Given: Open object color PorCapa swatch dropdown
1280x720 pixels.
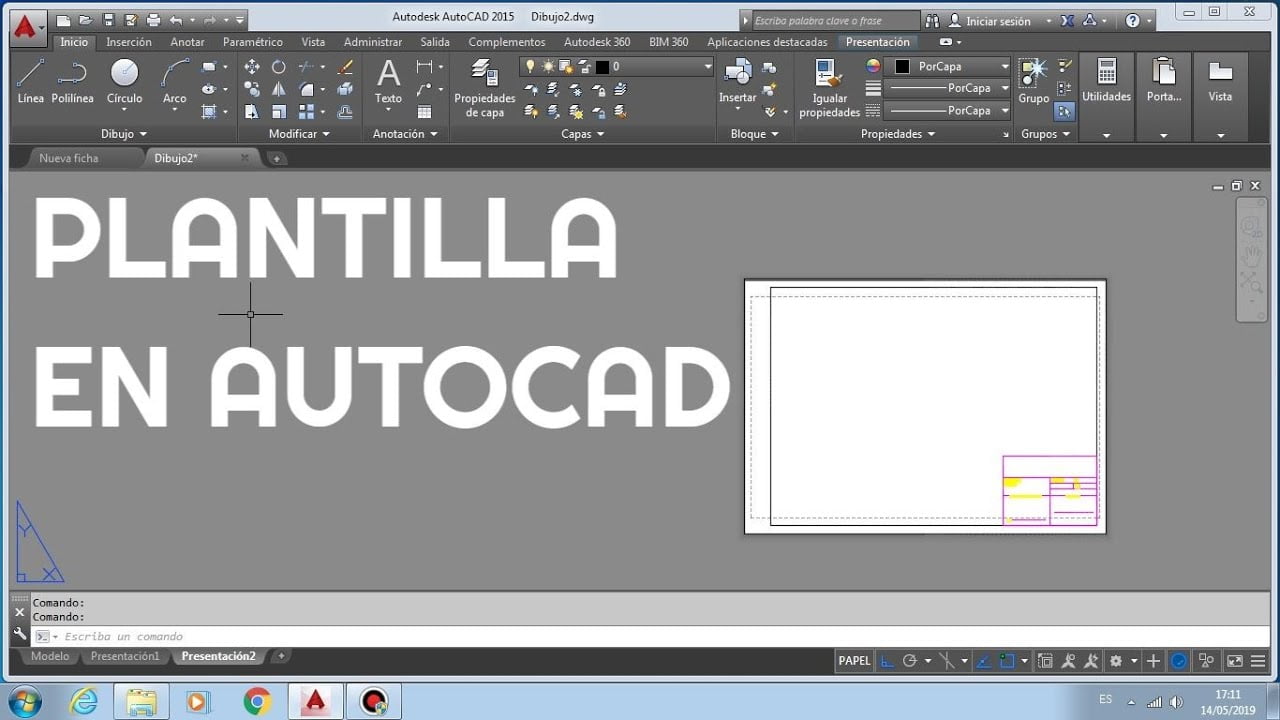Looking at the screenshot, I should pyautogui.click(x=949, y=66).
